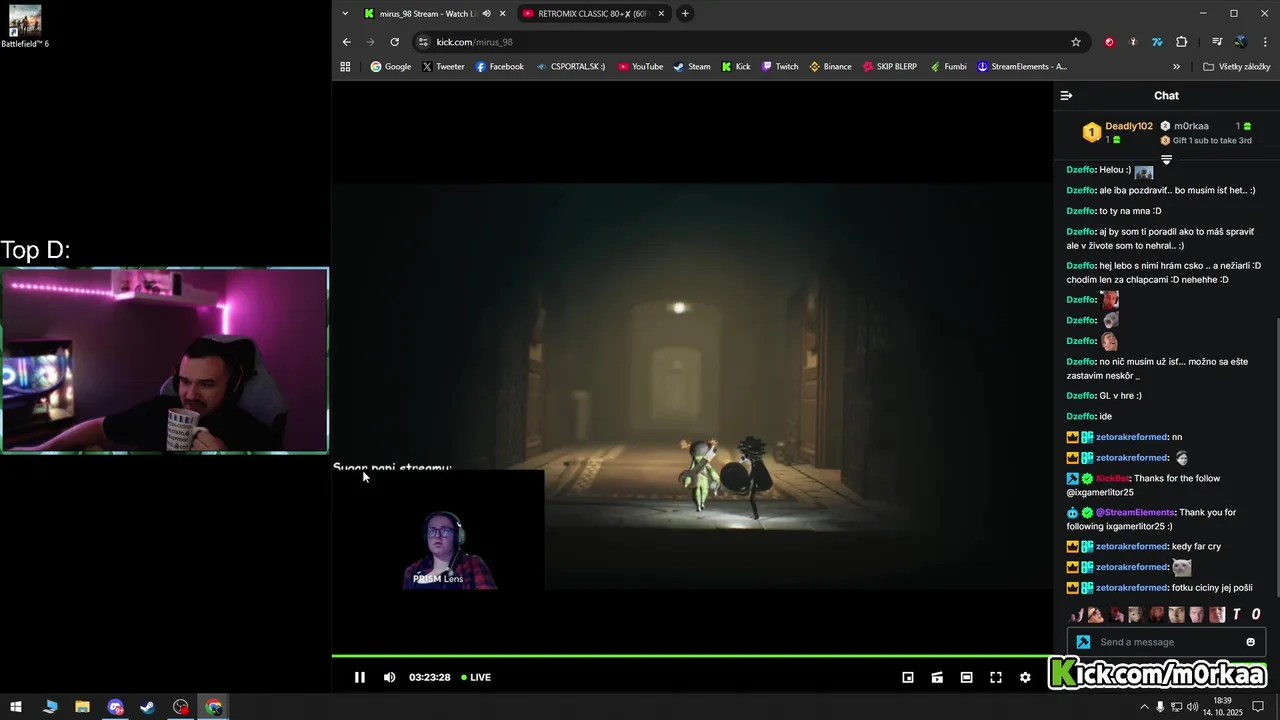Expand hidden bookmarks chevron

pyautogui.click(x=1176, y=67)
